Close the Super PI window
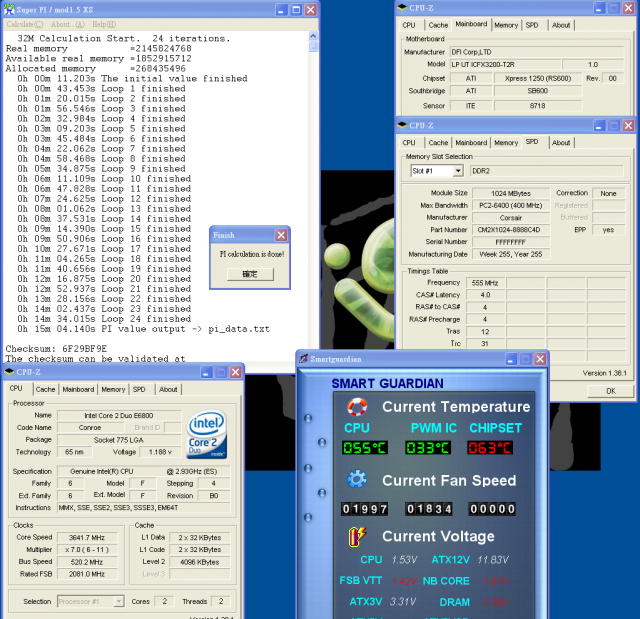Screen dimensions: 640x619 (x=311, y=10)
